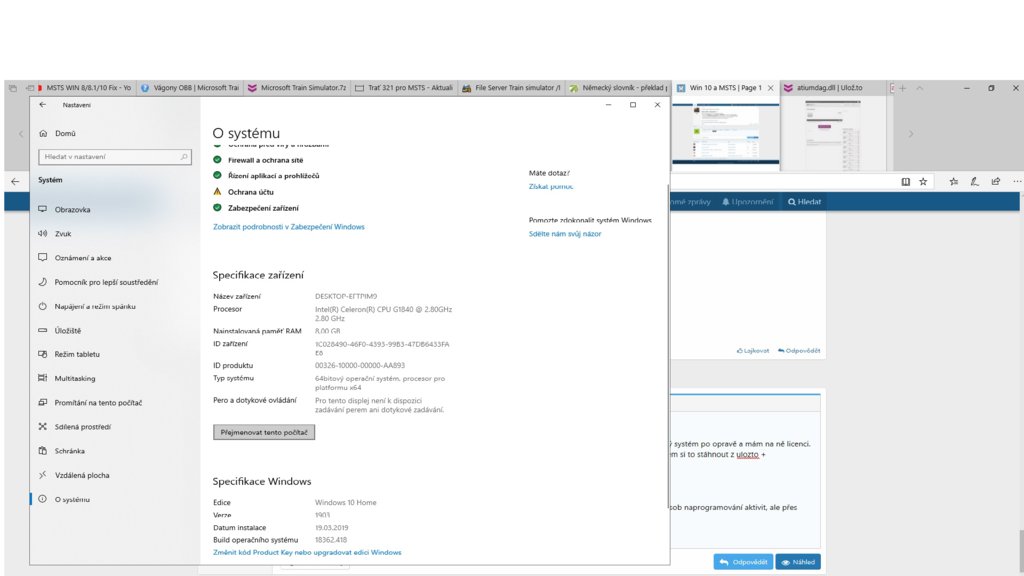Screen dimensions: 1024x576
Task: Click Změnit kód Product Key link
Action: click(307, 552)
